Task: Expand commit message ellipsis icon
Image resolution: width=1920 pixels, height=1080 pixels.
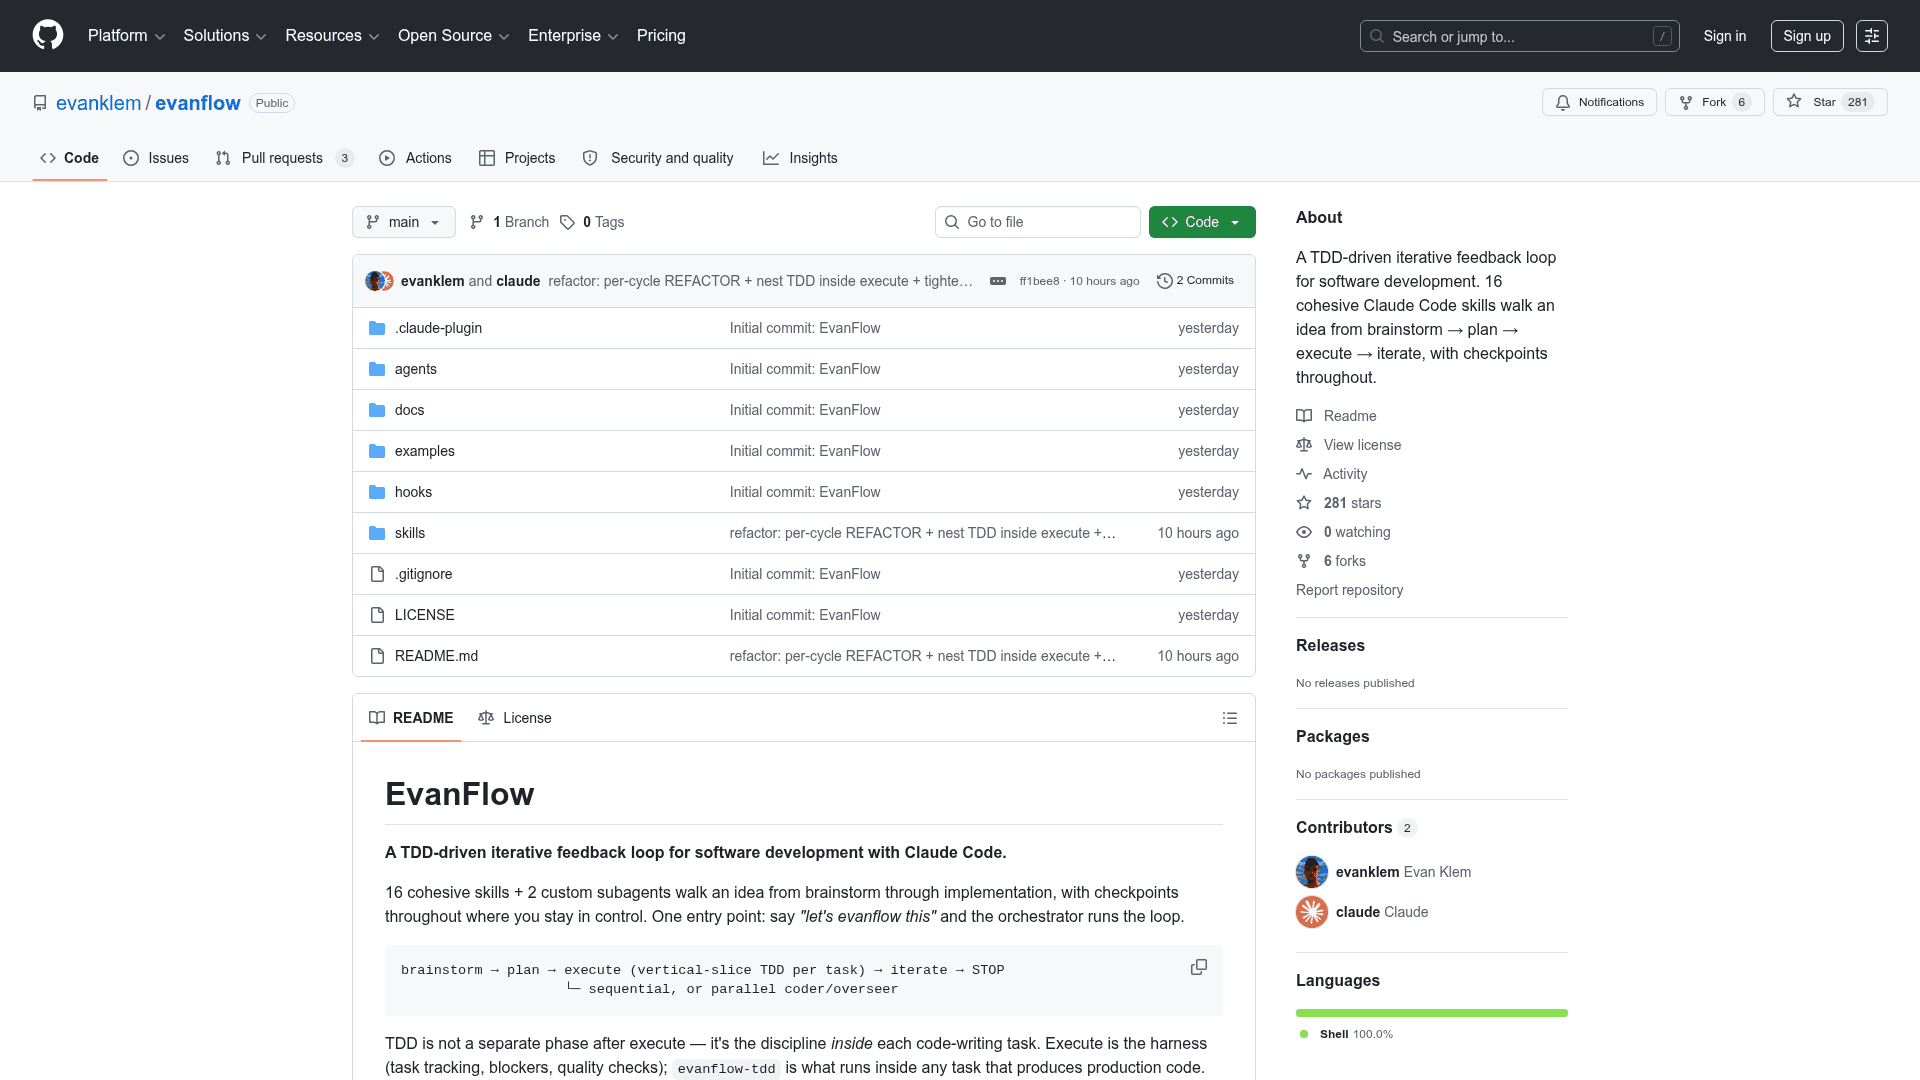Action: [x=997, y=281]
